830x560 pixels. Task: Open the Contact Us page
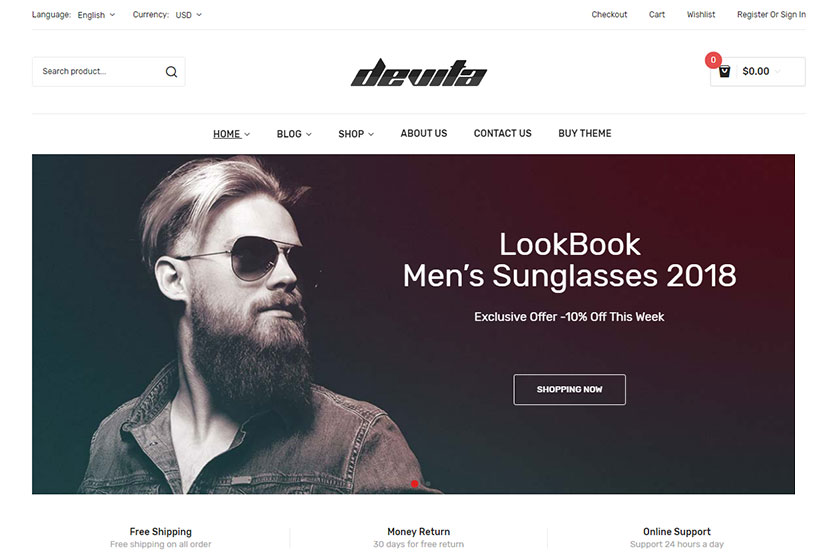point(502,133)
